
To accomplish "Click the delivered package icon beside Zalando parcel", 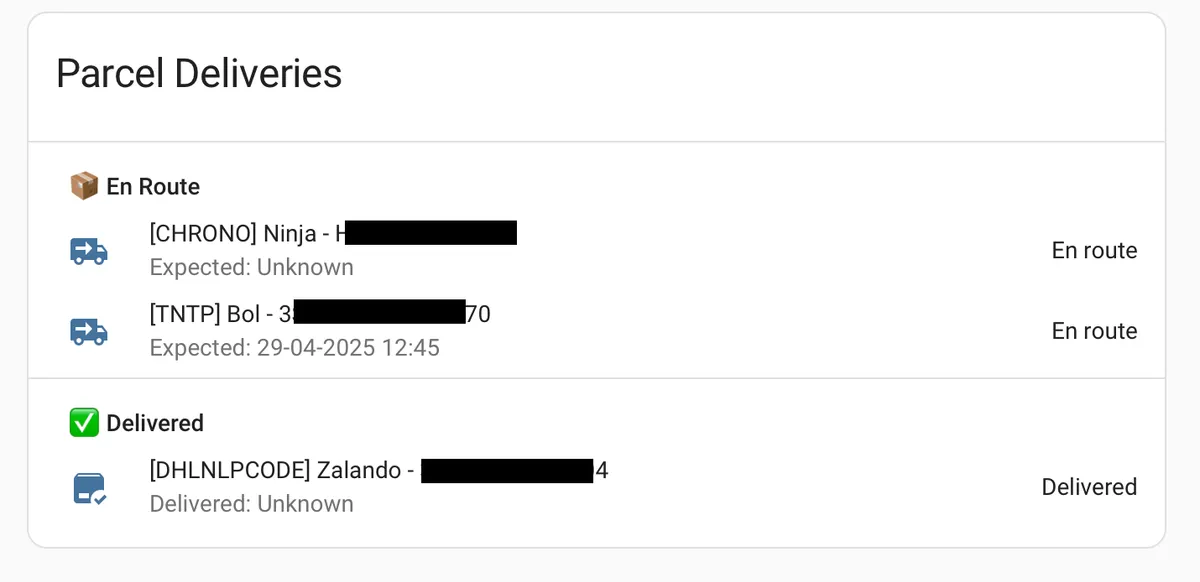I will coord(90,488).
